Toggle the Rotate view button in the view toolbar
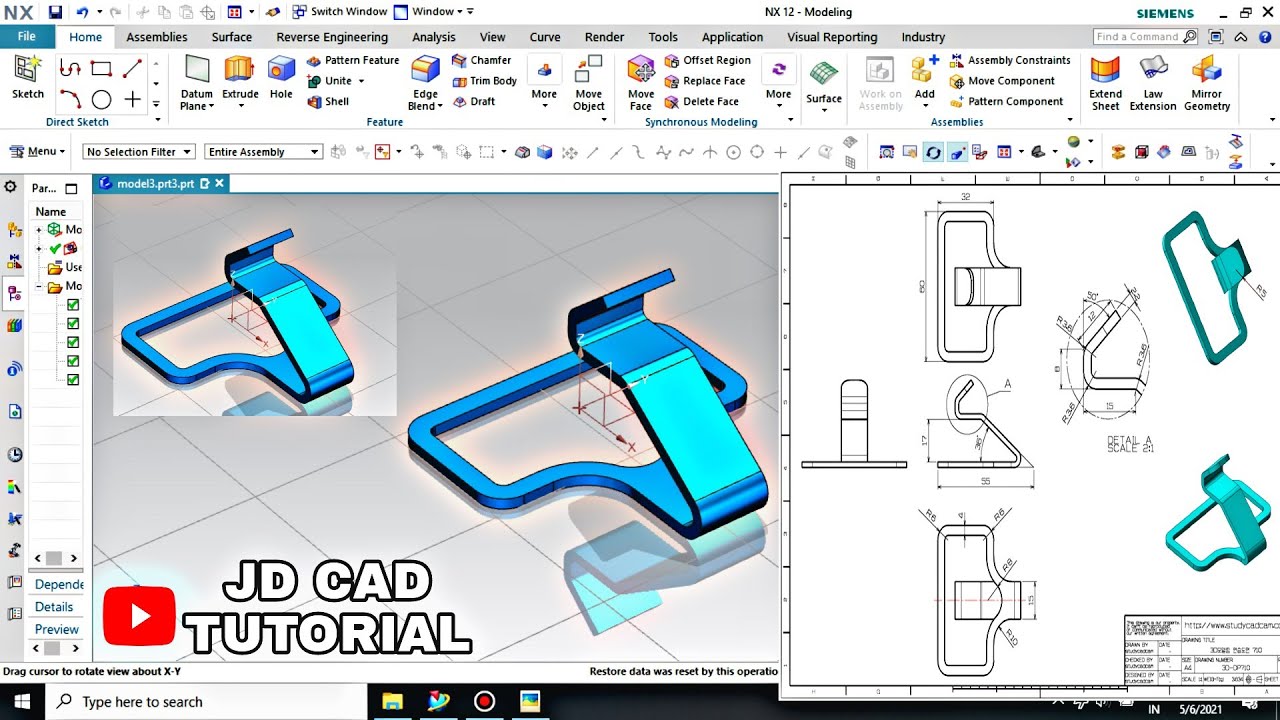Screen dimensions: 1280x720 pos(933,152)
